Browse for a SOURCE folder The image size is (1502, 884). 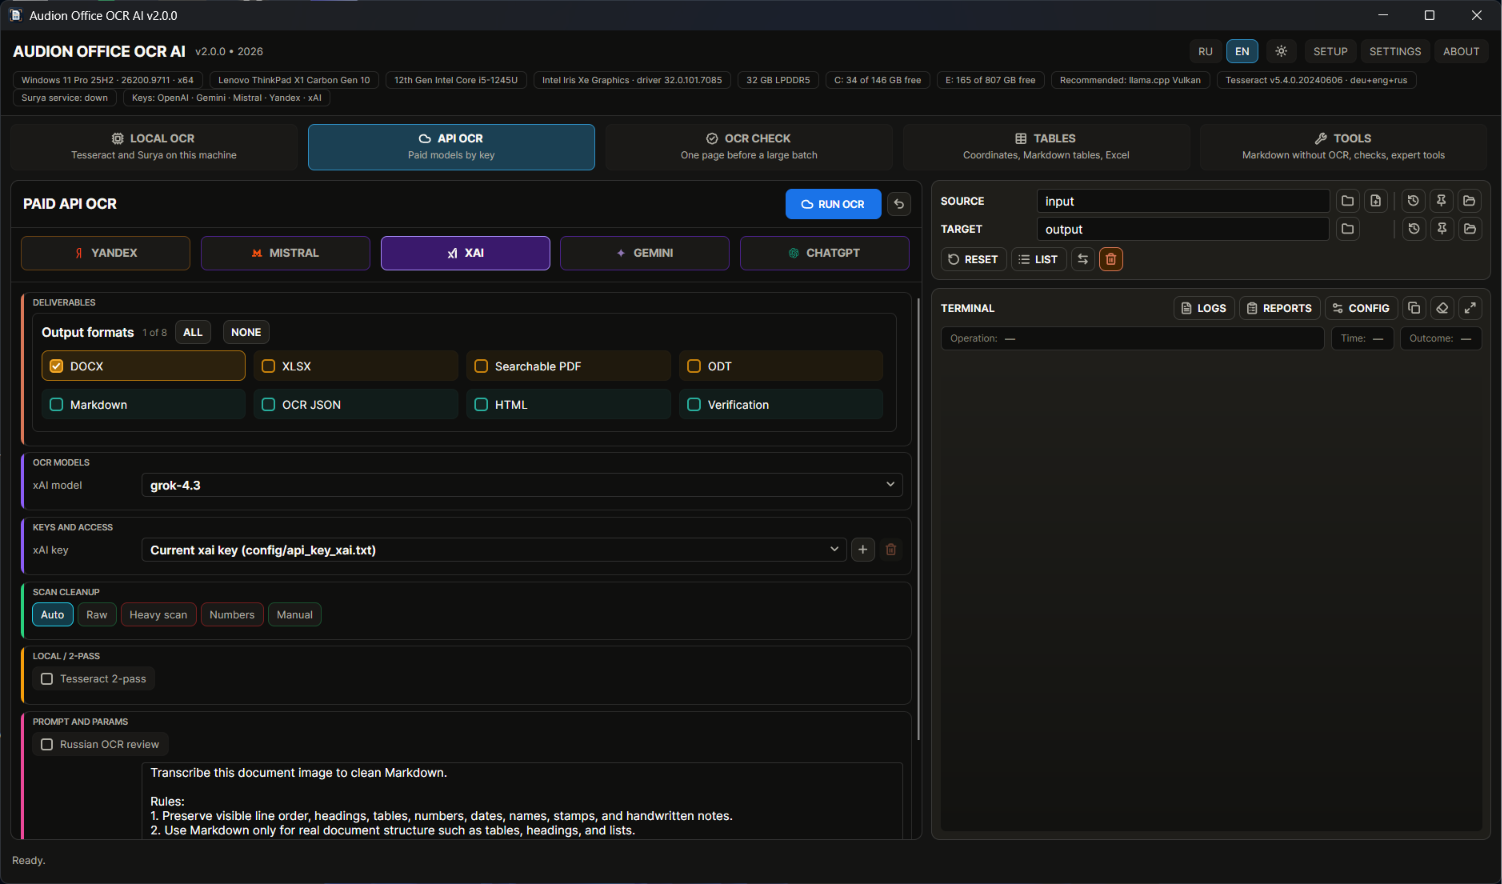point(1347,201)
